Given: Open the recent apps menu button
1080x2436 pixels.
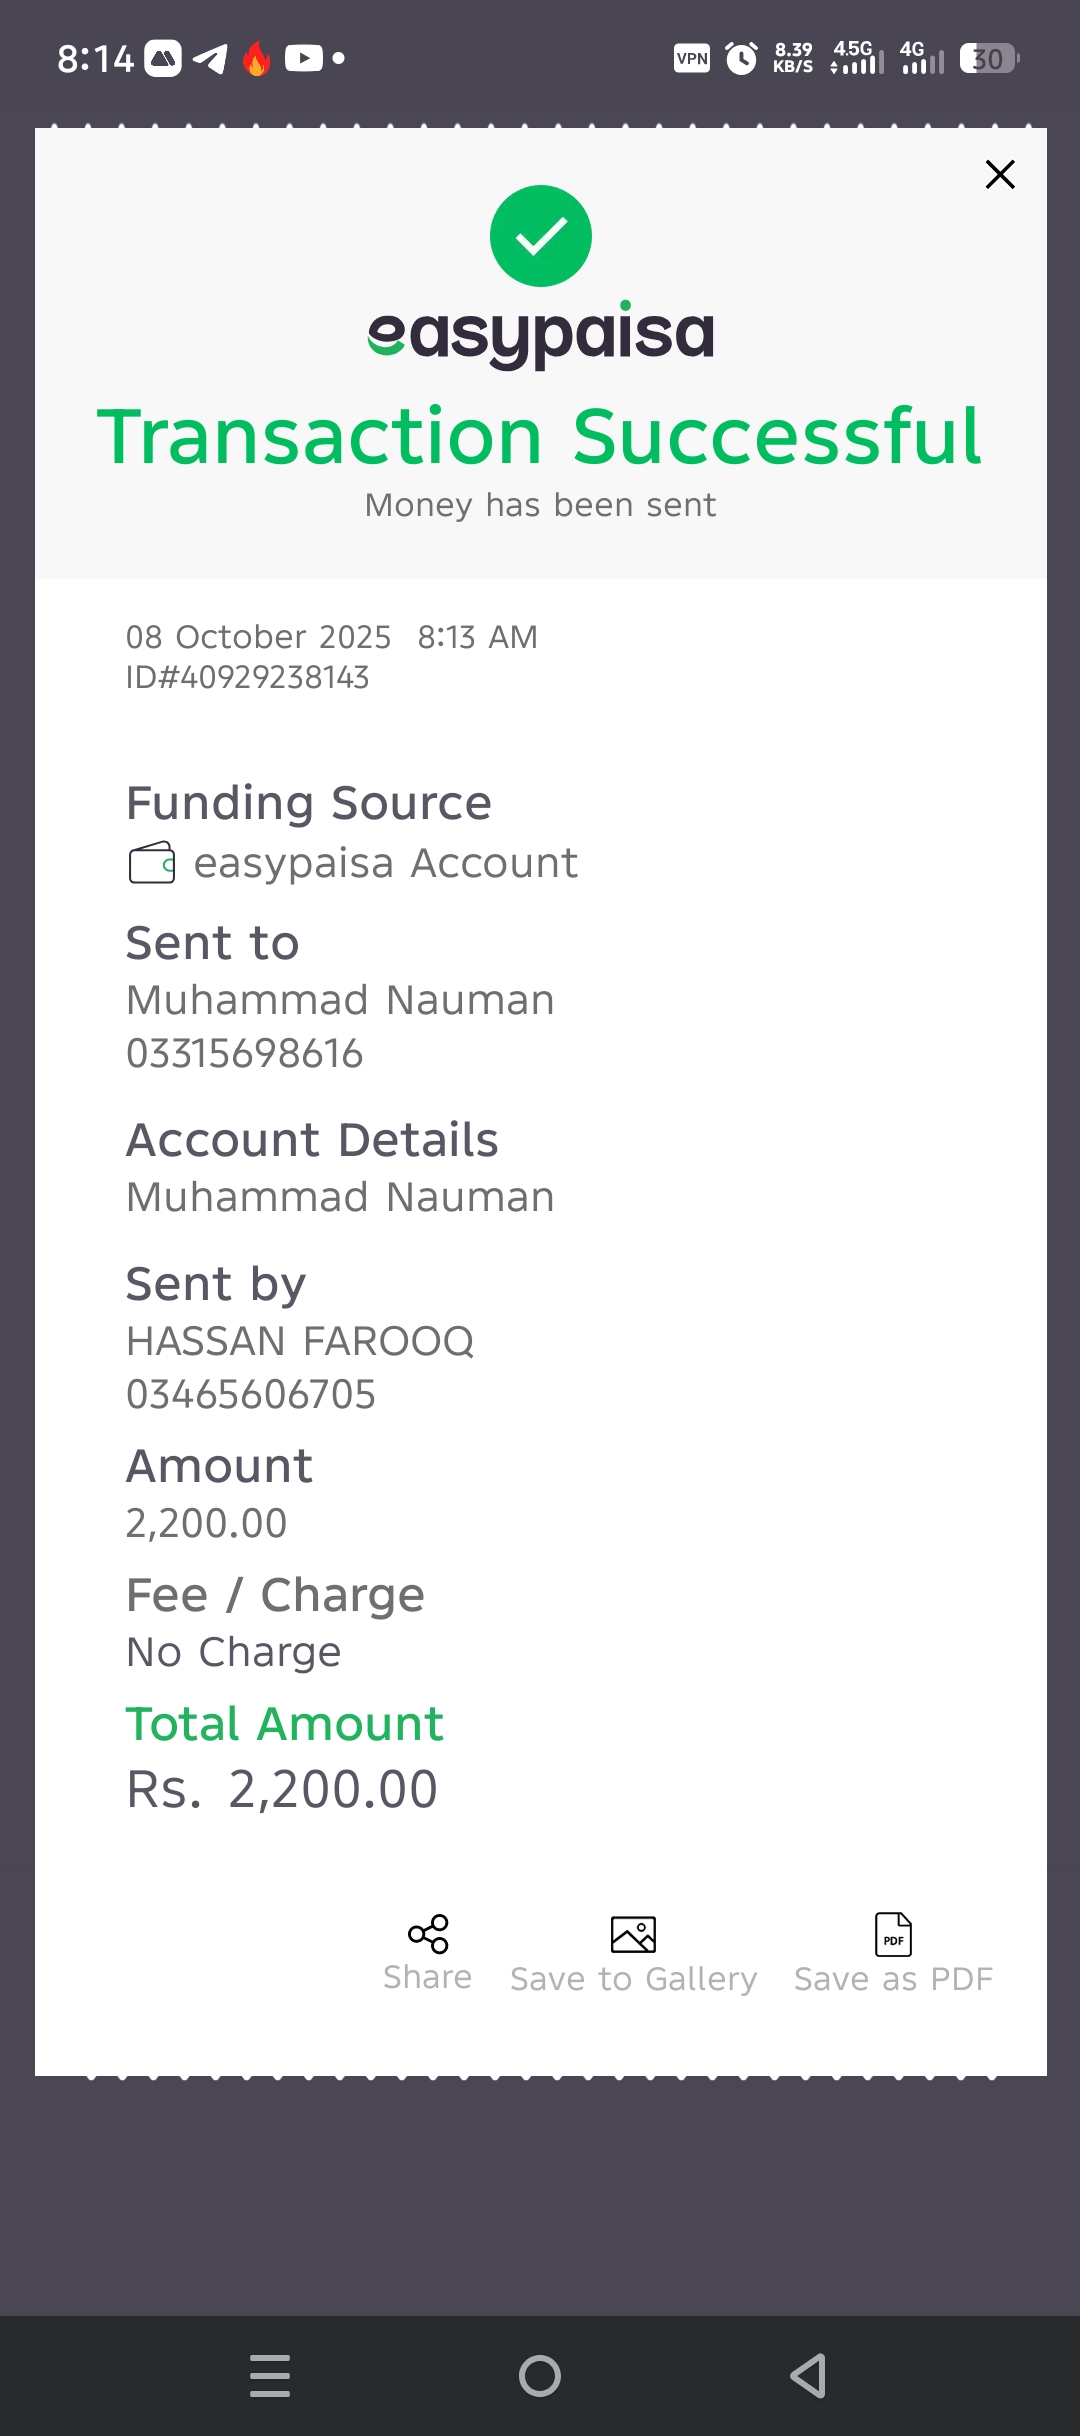Looking at the screenshot, I should tap(270, 2375).
